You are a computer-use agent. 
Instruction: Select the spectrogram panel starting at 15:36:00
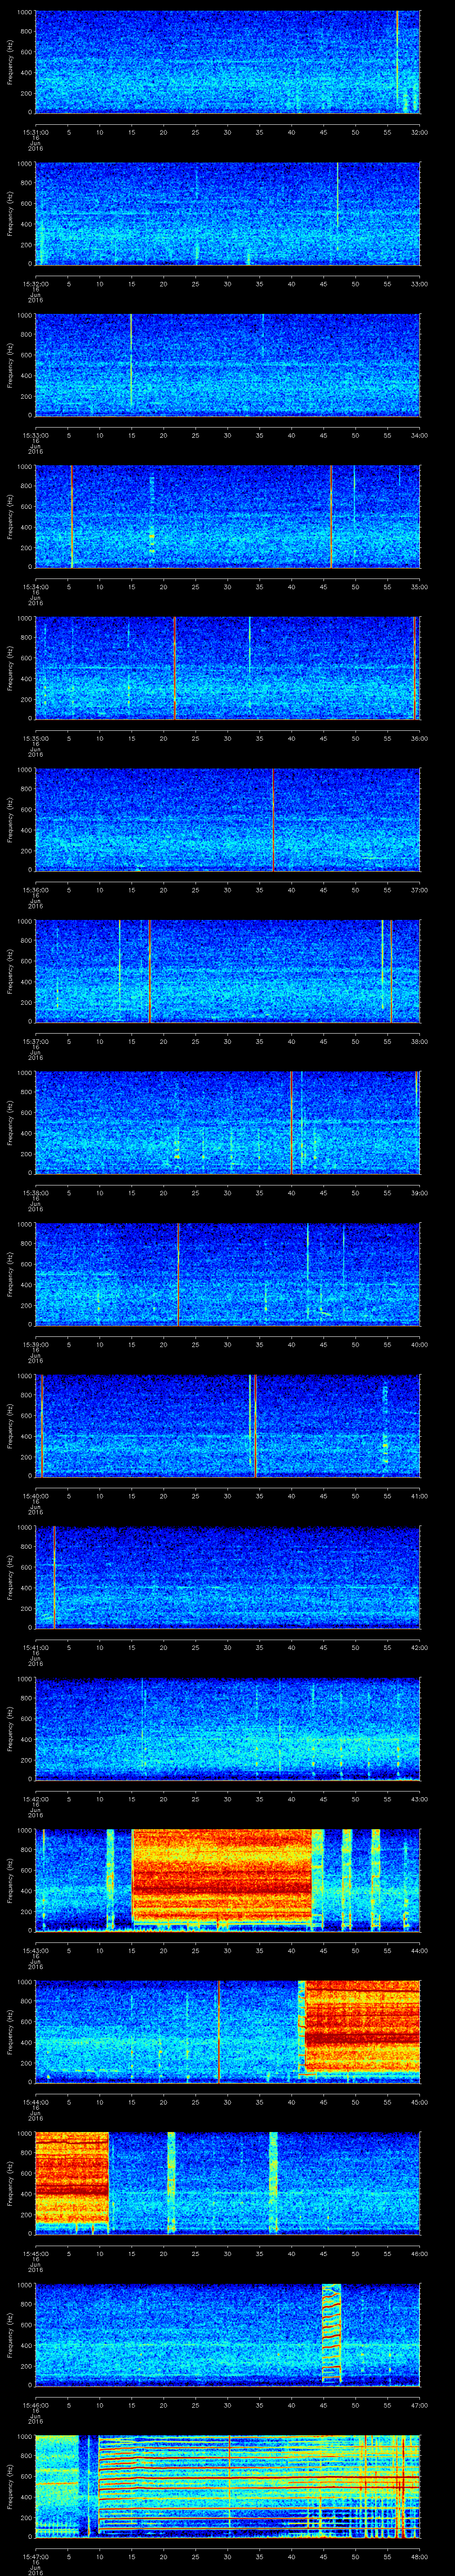[227, 819]
